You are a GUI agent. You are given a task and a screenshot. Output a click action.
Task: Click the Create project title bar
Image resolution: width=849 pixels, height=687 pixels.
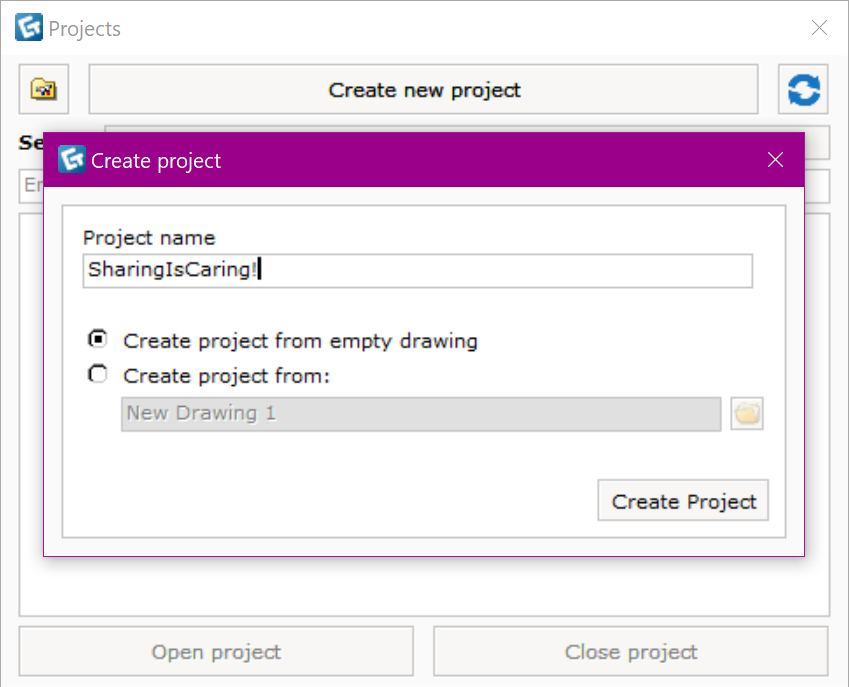(x=424, y=160)
